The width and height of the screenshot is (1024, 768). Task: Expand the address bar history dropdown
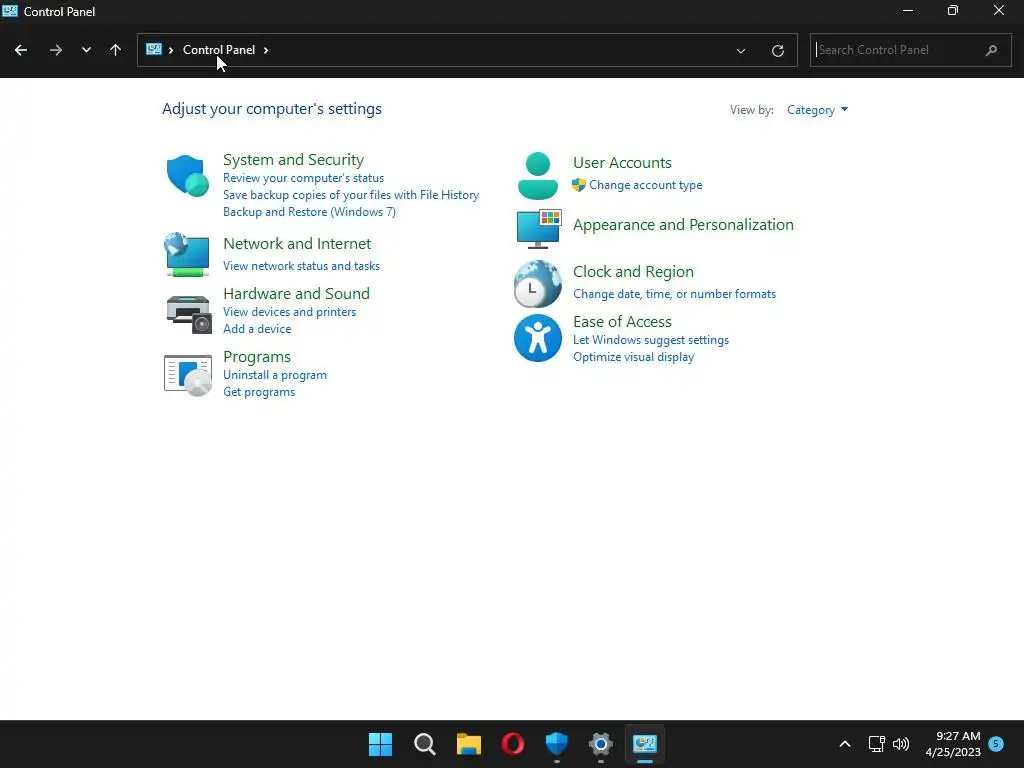[x=741, y=50]
